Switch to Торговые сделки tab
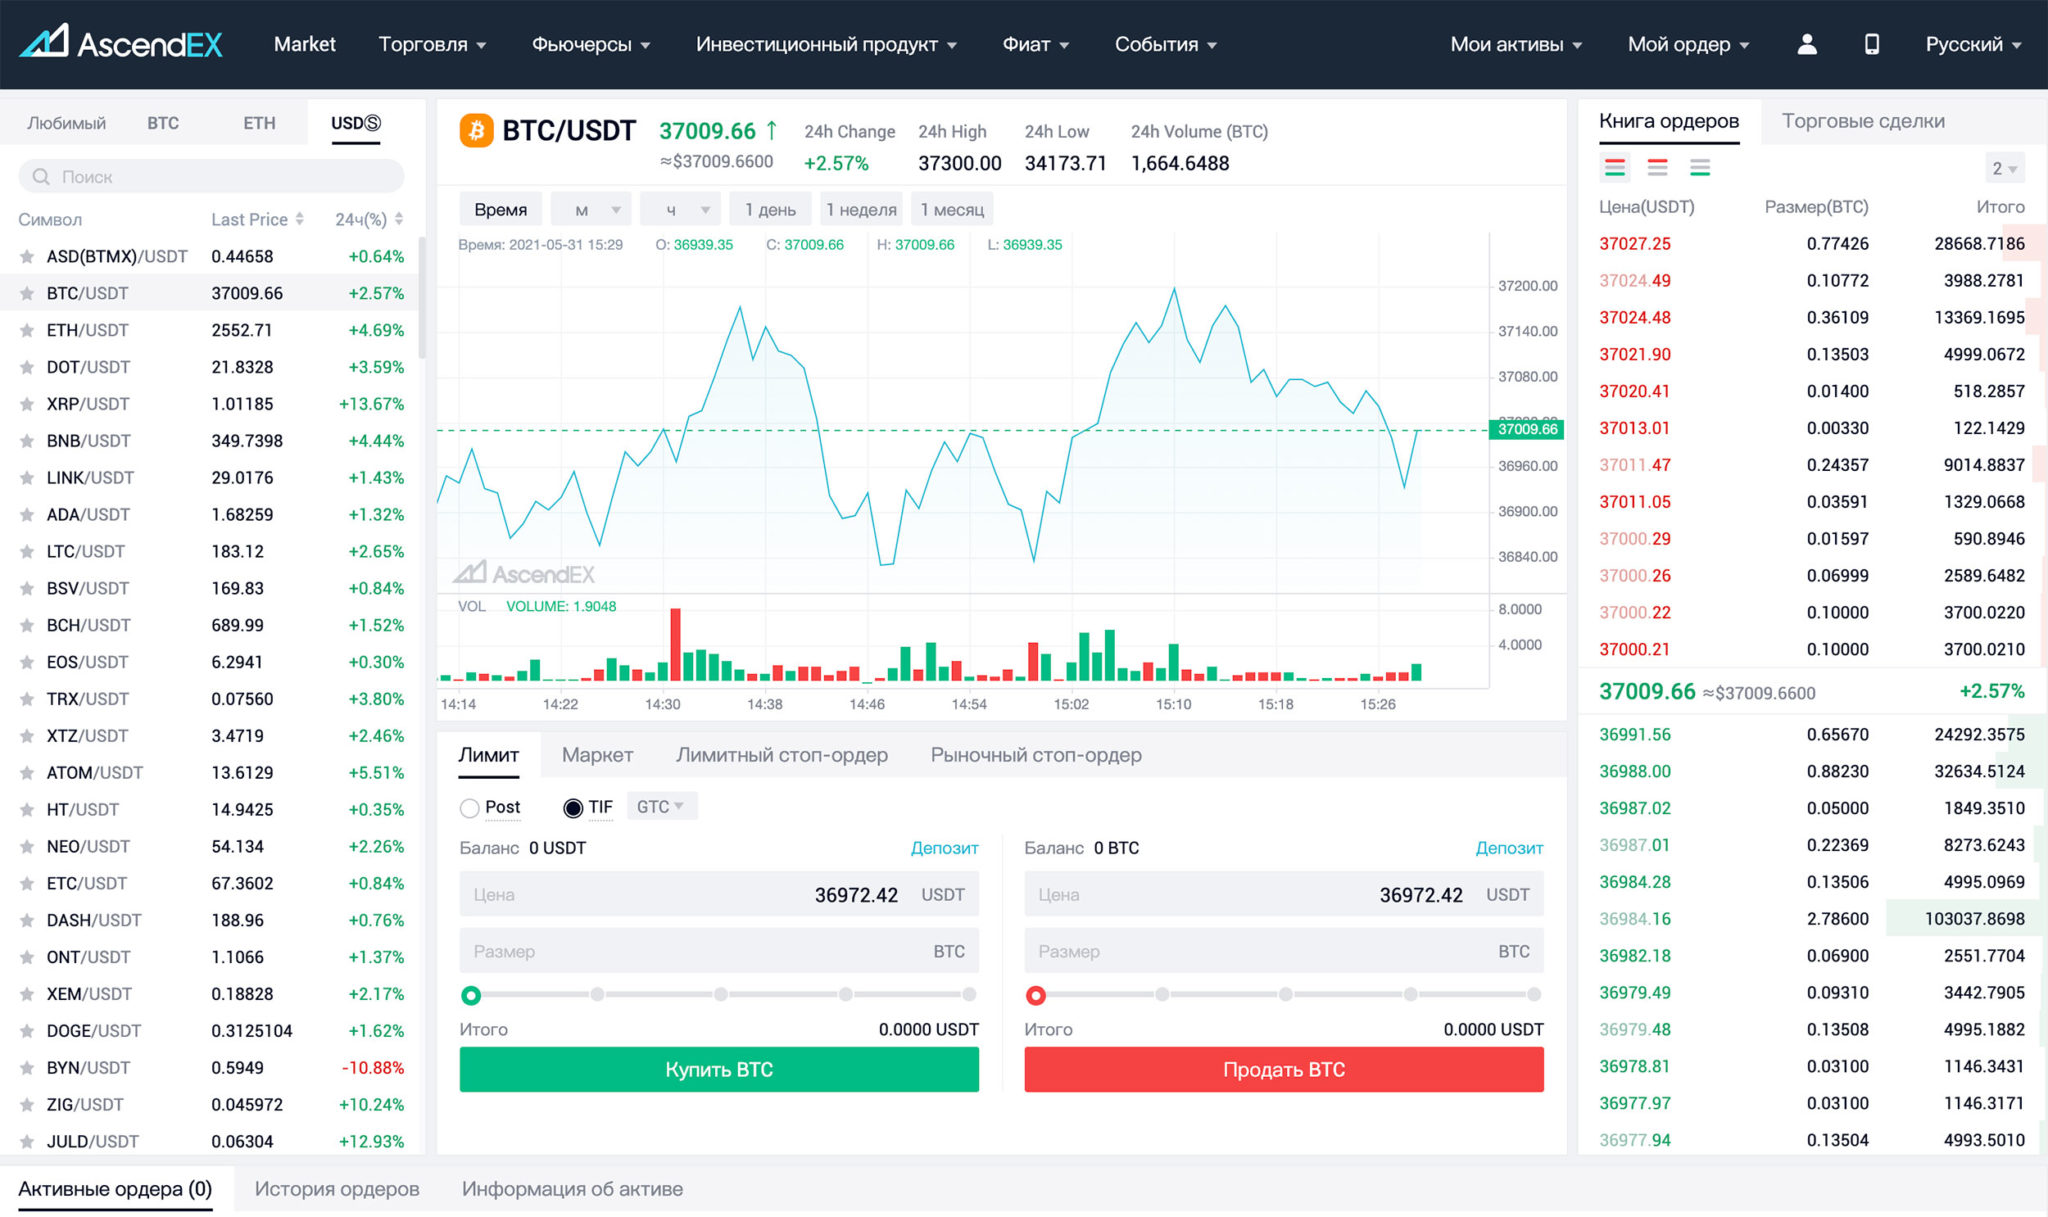The width and height of the screenshot is (2048, 1217). [1862, 121]
